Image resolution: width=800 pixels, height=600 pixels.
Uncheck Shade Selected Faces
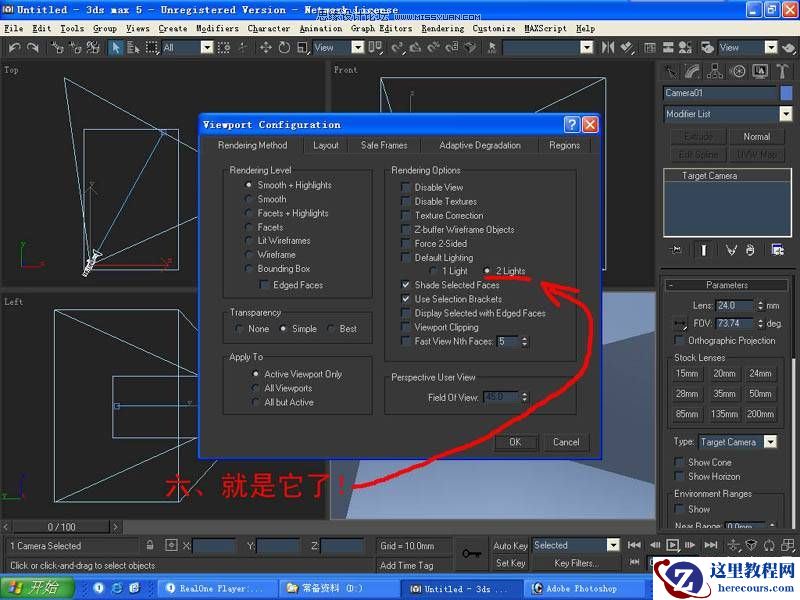pos(406,285)
